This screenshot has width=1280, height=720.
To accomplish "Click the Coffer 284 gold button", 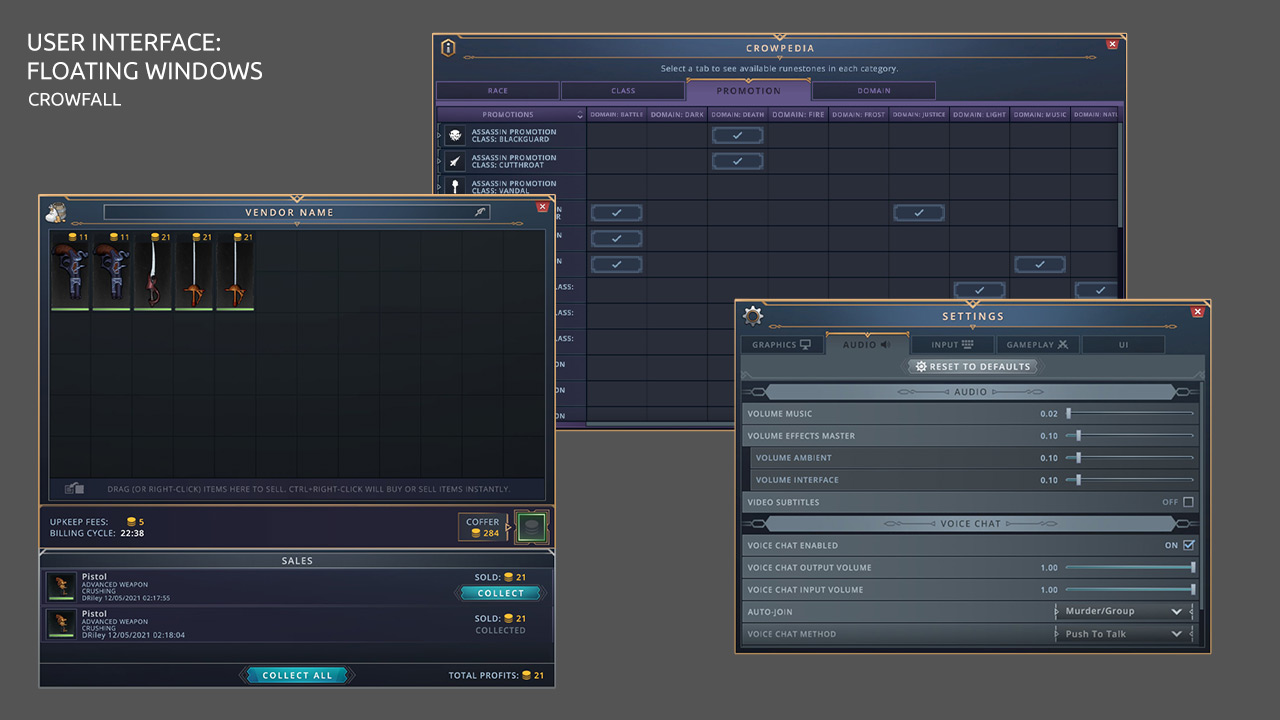I will pos(483,528).
